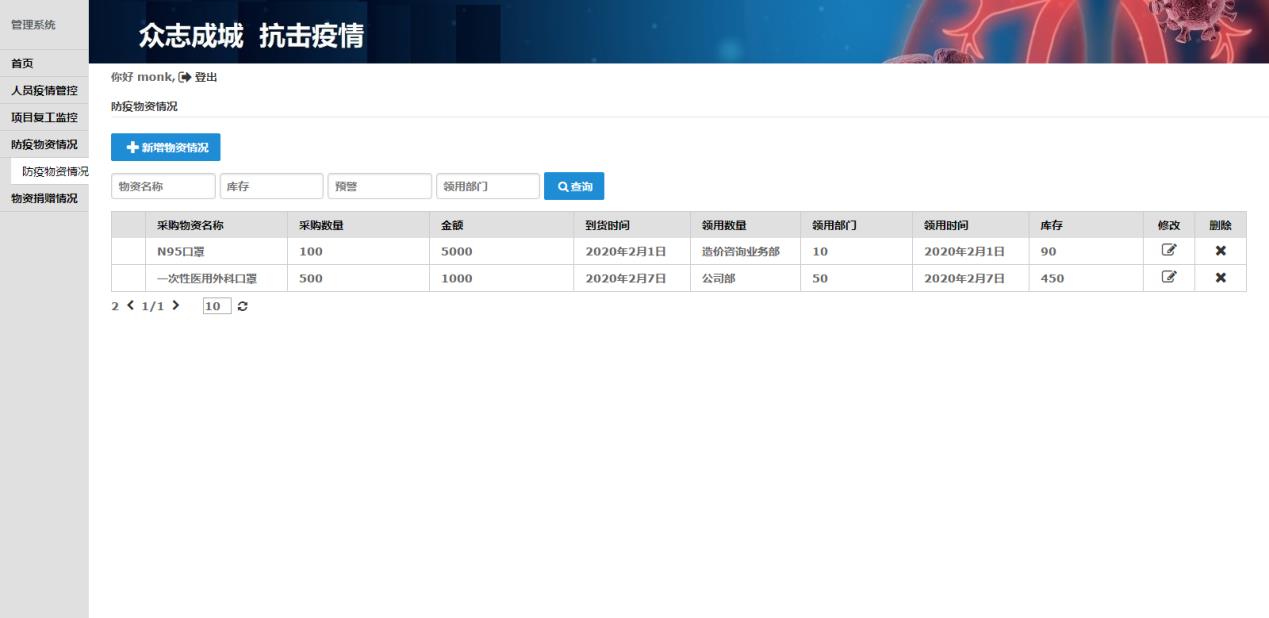Click the refresh icon in pagination

[x=243, y=306]
